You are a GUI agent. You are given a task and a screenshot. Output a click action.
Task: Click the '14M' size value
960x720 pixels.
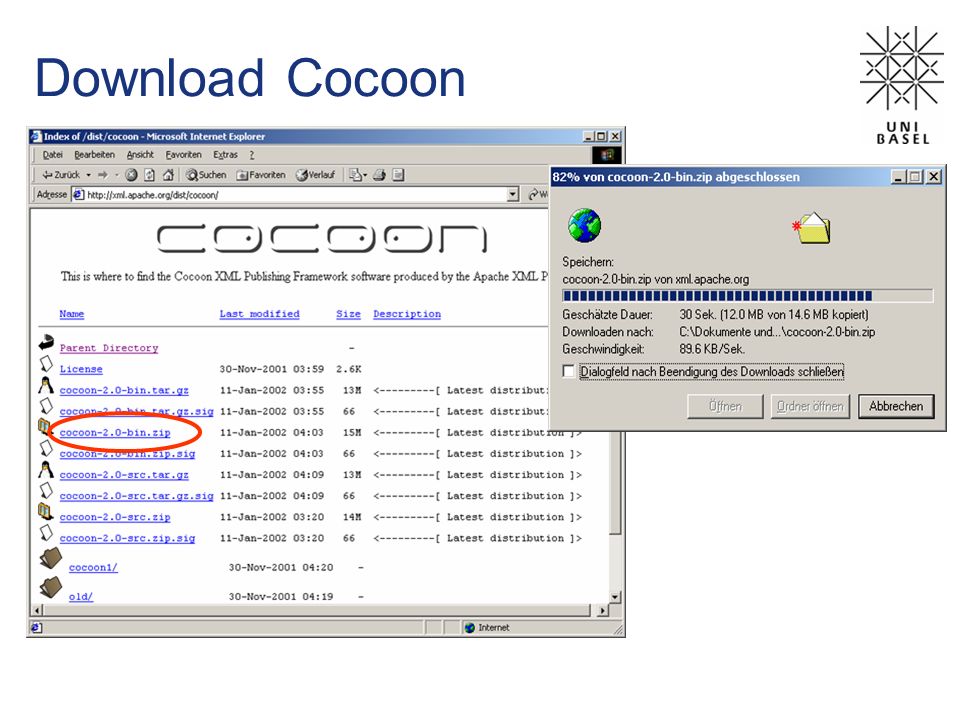352,517
